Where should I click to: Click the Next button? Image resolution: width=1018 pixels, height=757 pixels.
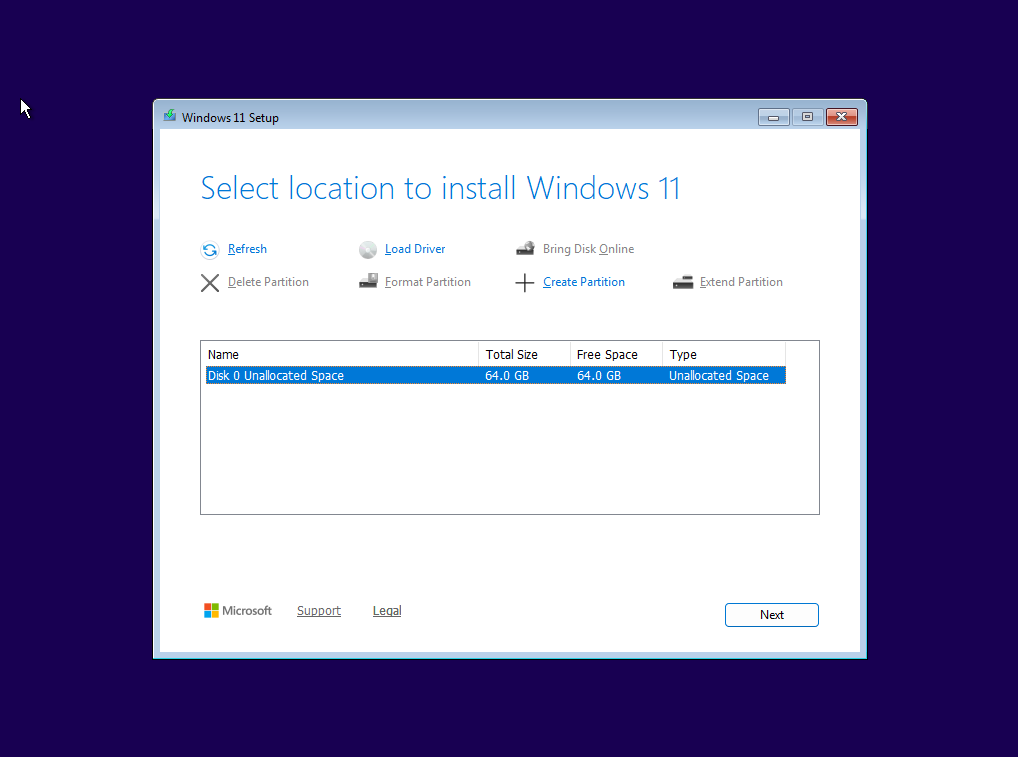771,615
